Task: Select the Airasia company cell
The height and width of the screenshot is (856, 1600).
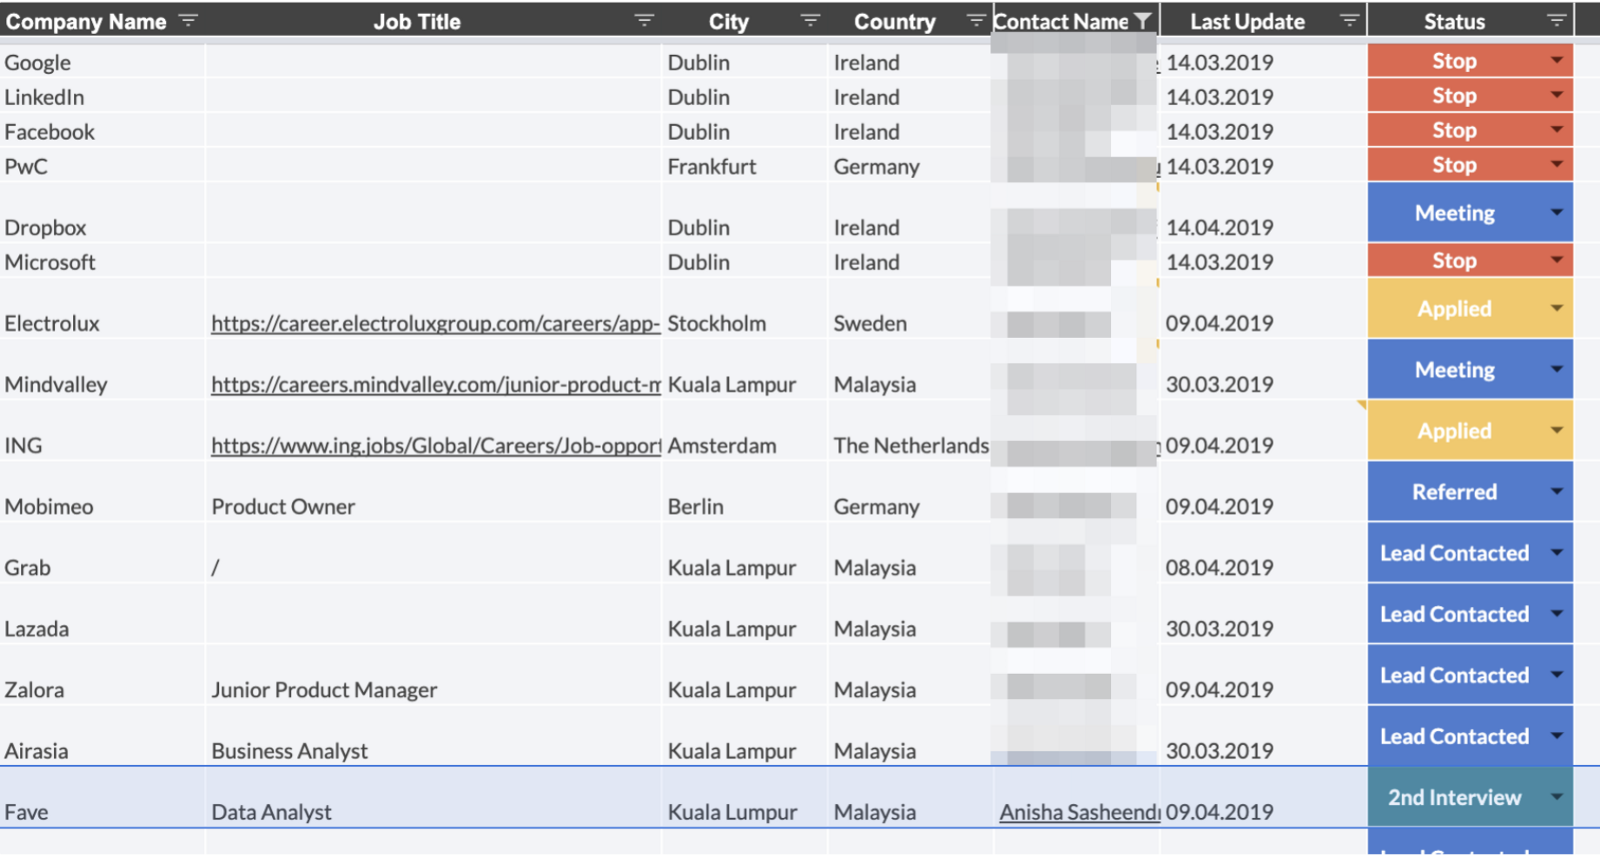Action: click(102, 736)
